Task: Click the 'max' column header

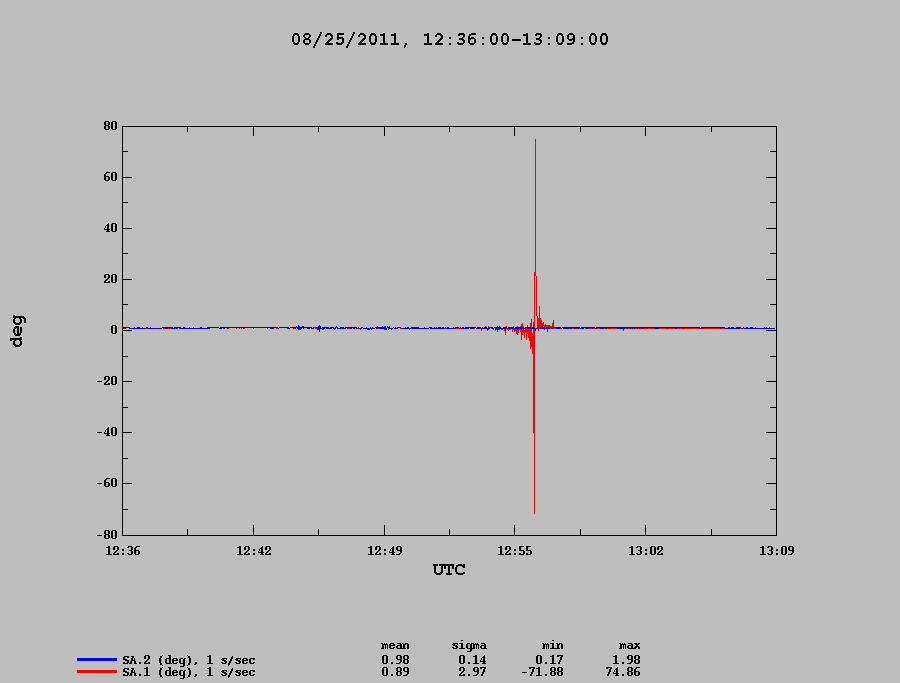Action: click(x=629, y=646)
